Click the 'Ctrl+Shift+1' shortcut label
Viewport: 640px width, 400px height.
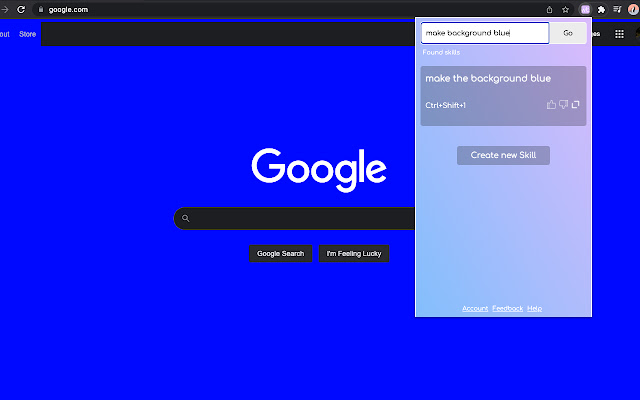point(445,105)
